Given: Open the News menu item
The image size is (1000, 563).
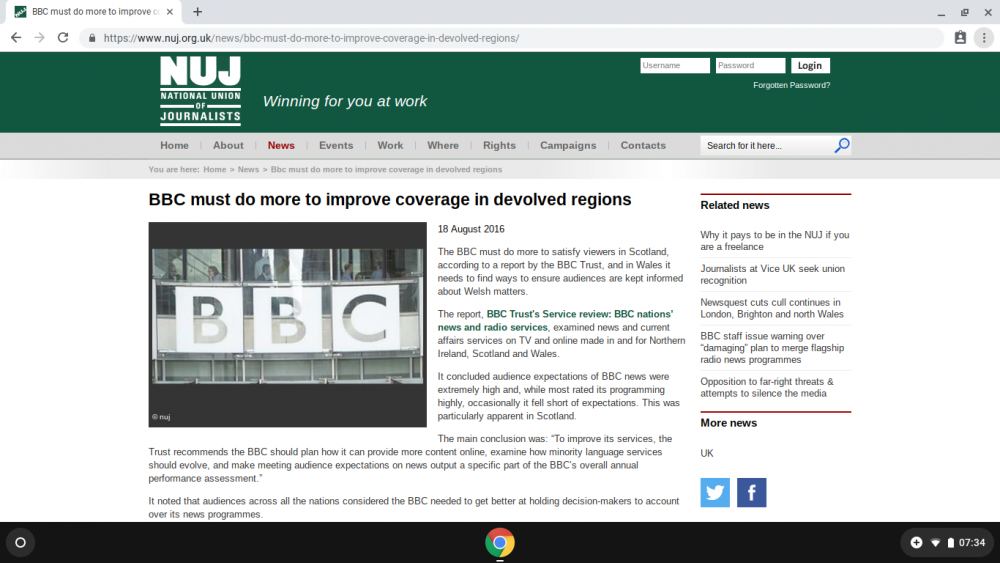Looking at the screenshot, I should tap(281, 145).
